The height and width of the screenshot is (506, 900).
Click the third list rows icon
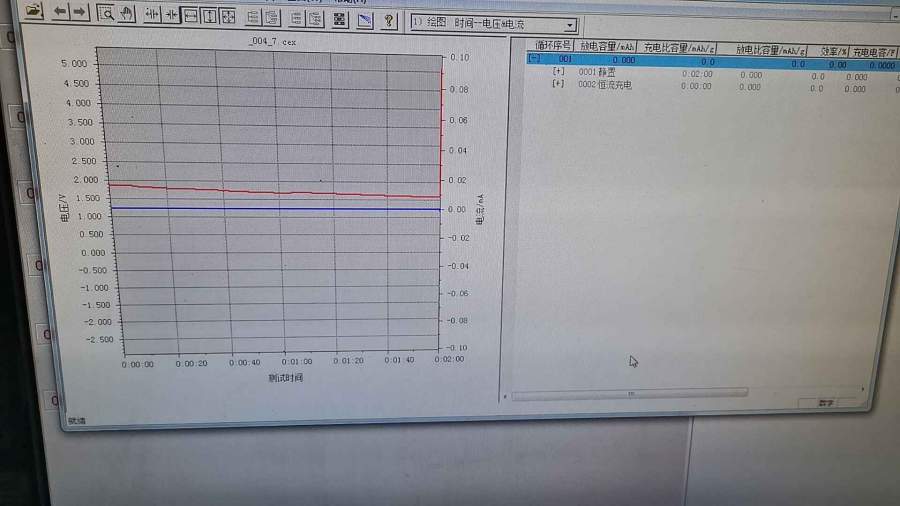[x=296, y=19]
